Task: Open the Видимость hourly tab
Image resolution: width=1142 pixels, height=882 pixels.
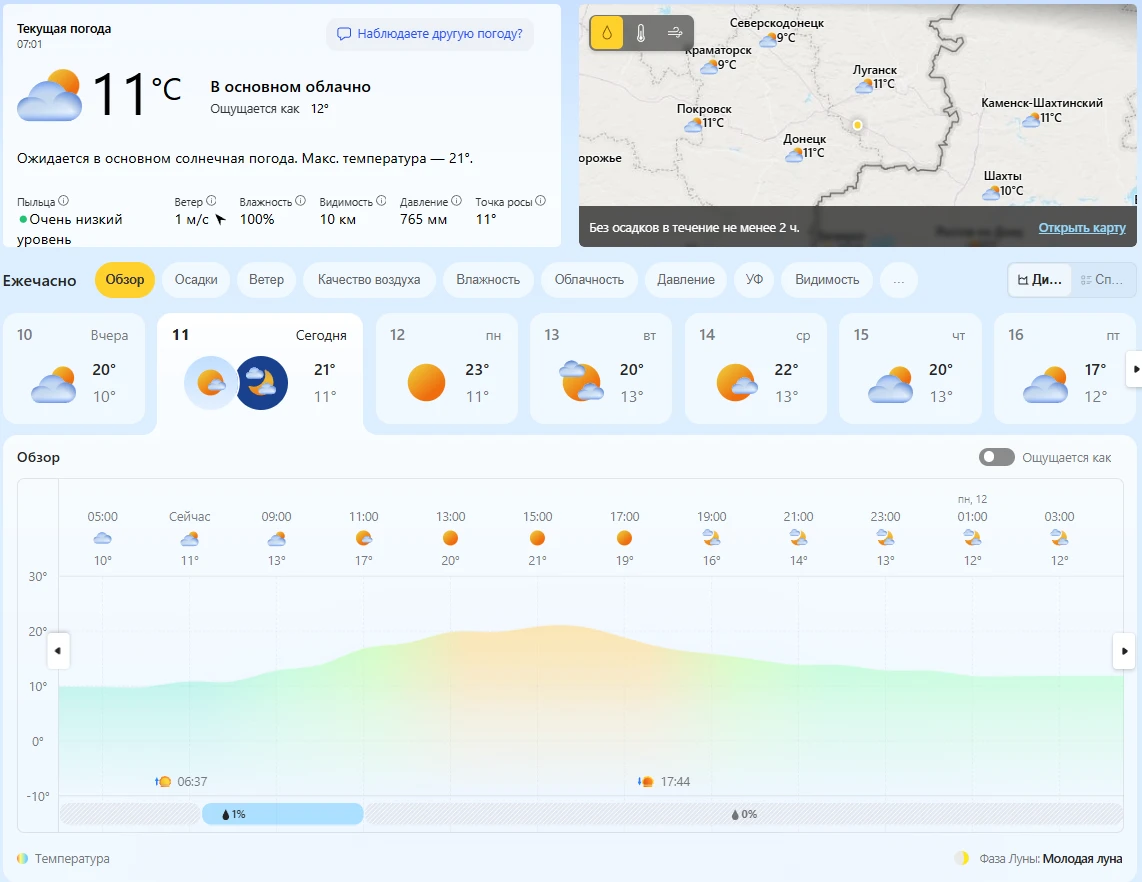Action: tap(827, 280)
